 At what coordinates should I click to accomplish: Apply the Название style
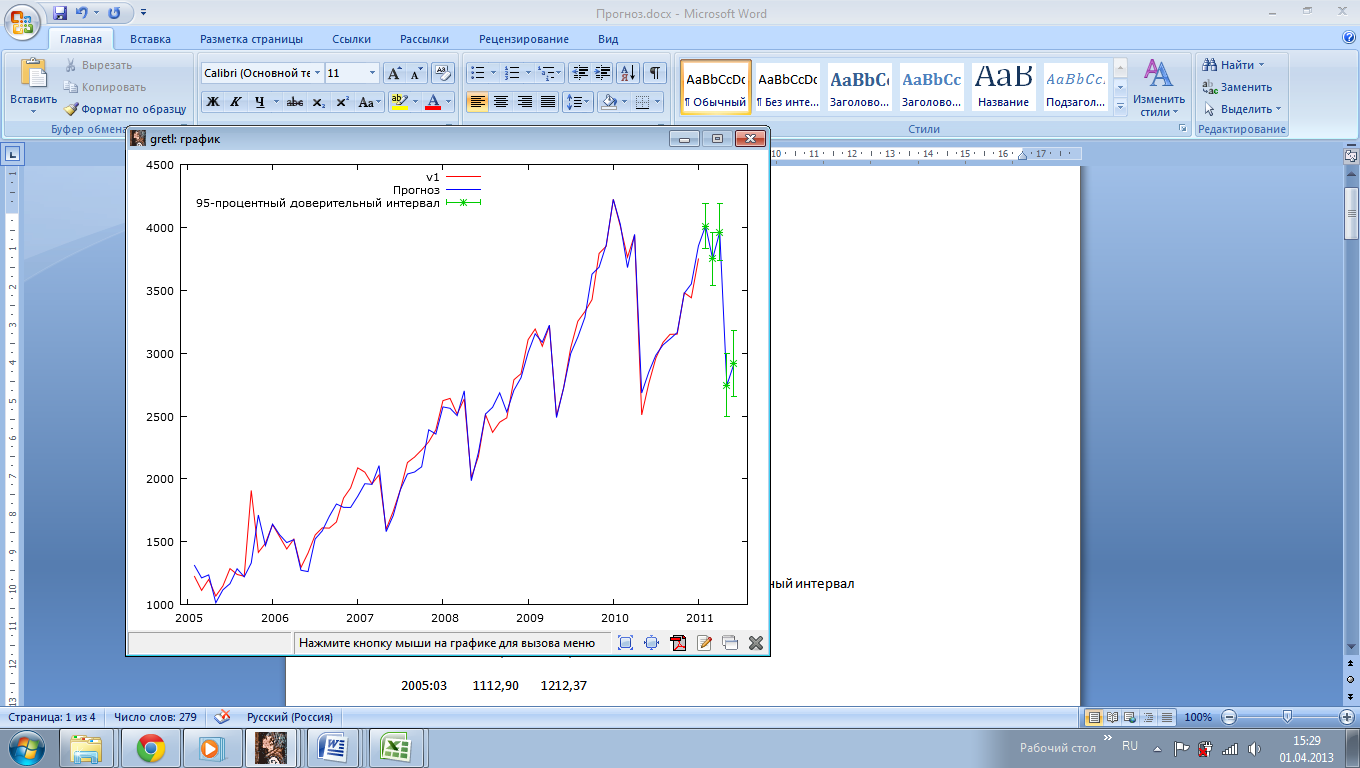pyautogui.click(x=1003, y=88)
